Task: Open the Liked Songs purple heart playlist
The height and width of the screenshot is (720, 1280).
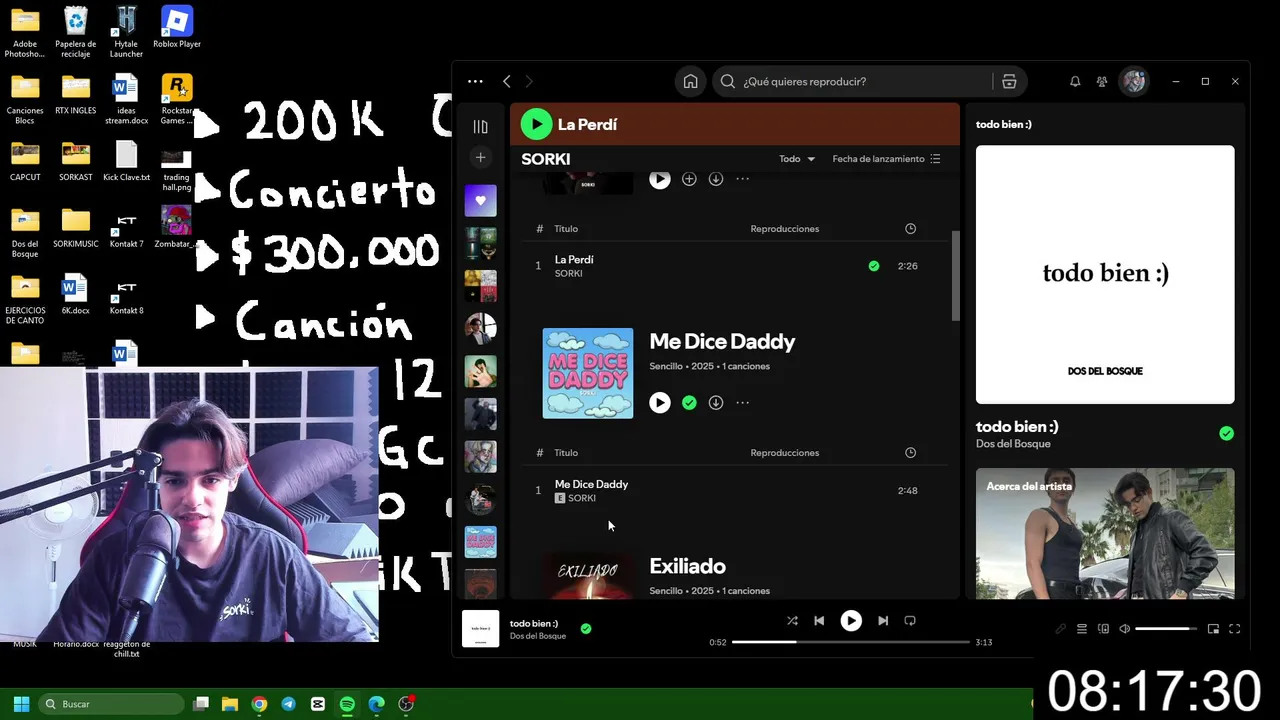Action: (x=480, y=200)
